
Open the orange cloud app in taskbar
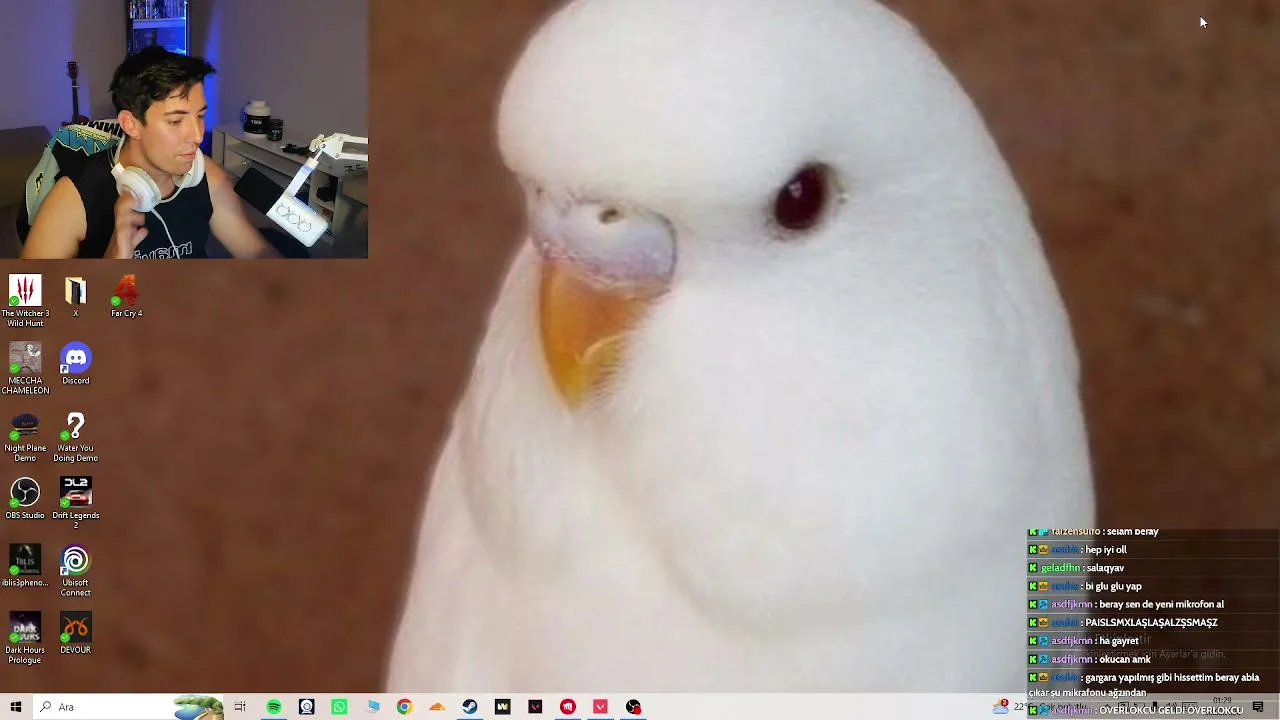[437, 707]
